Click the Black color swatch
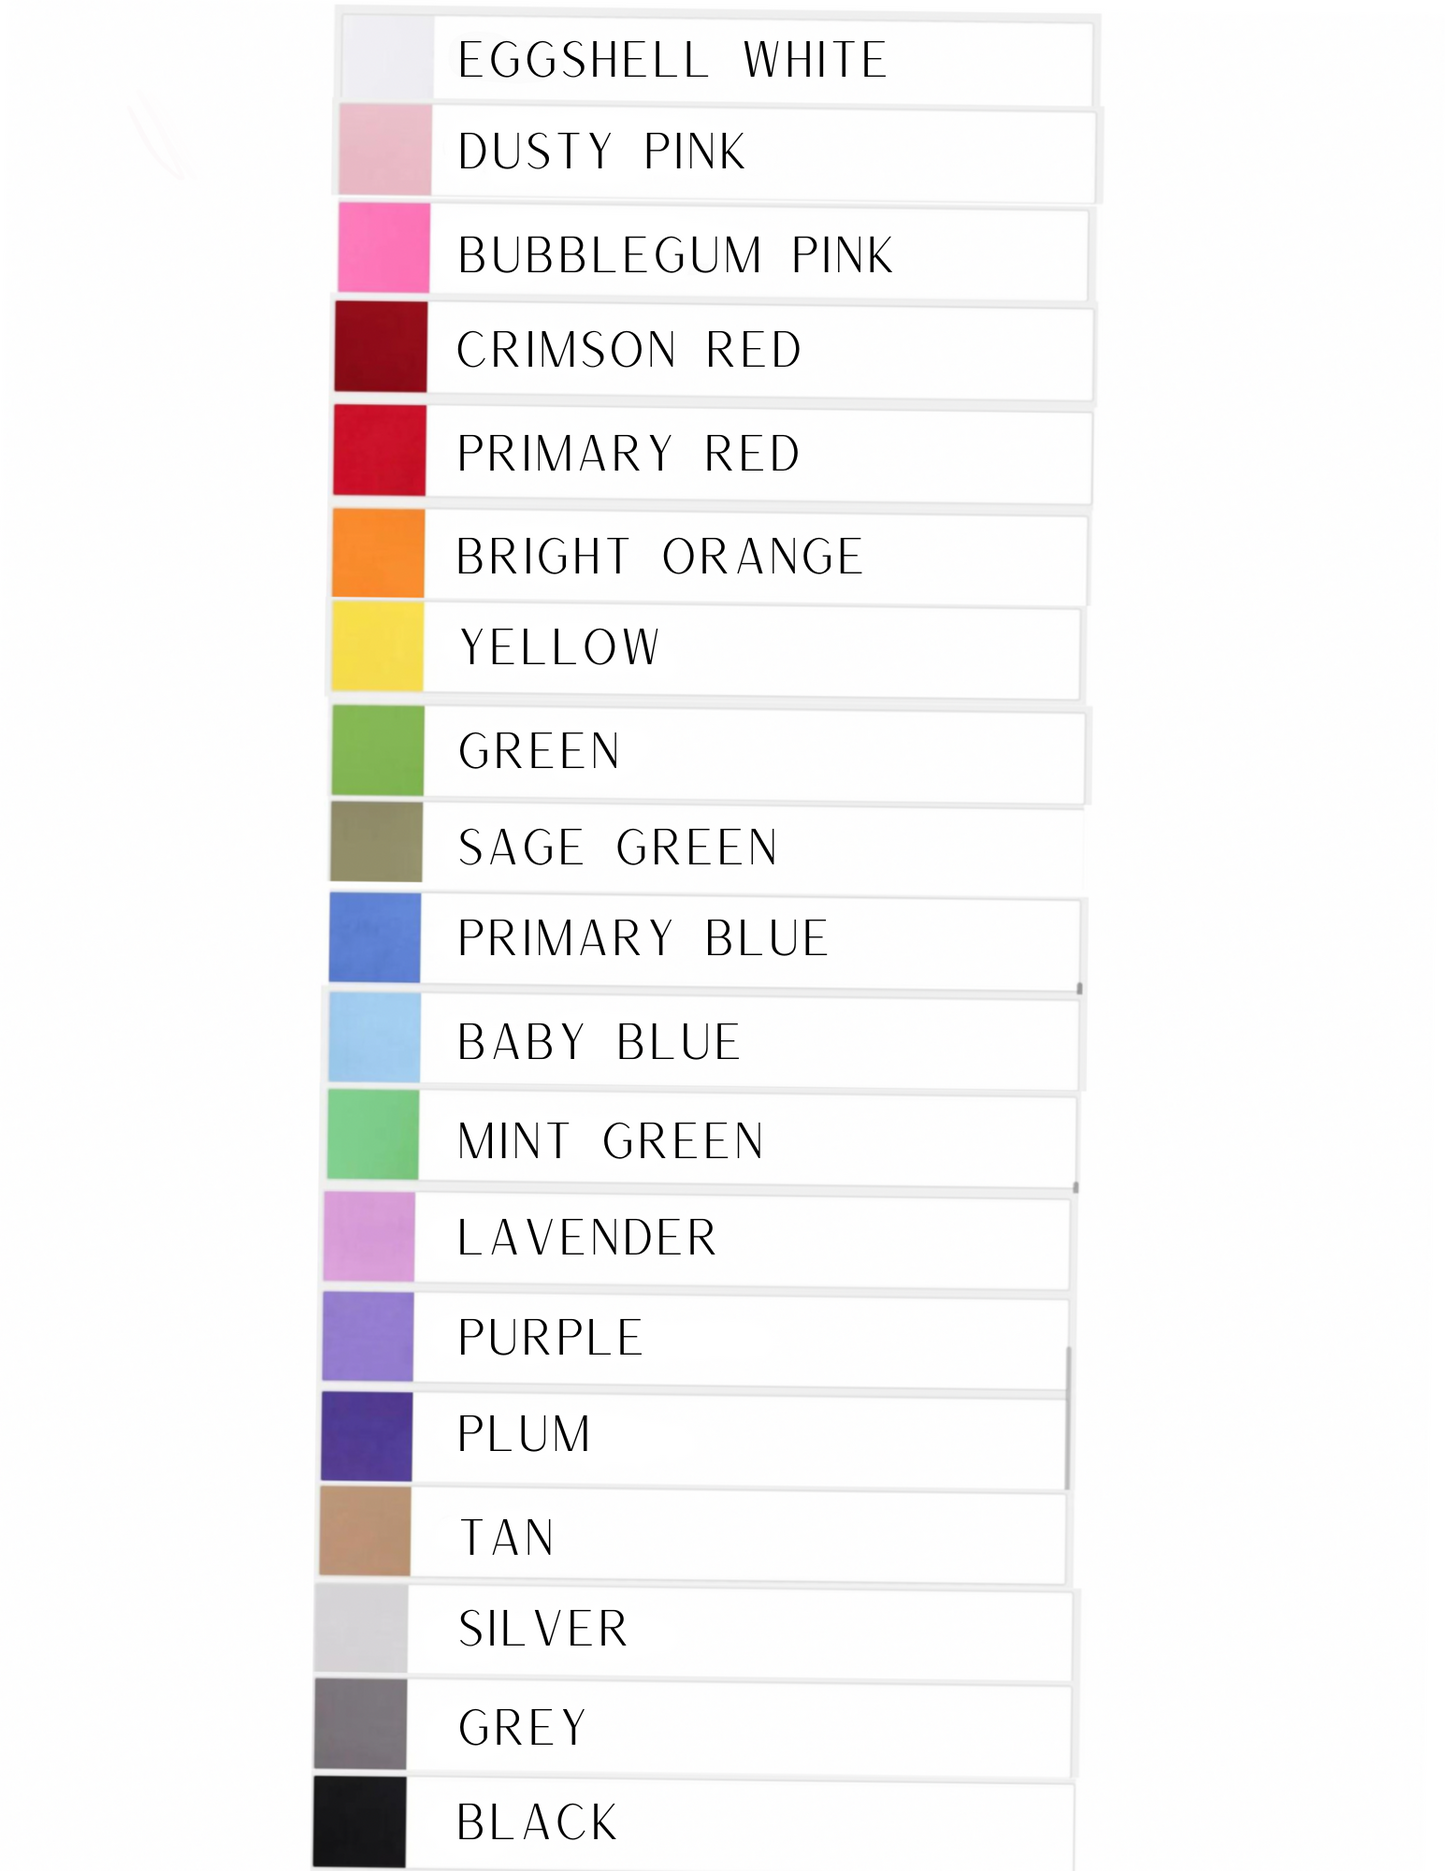This screenshot has height=1871, width=1445. pos(360,1821)
